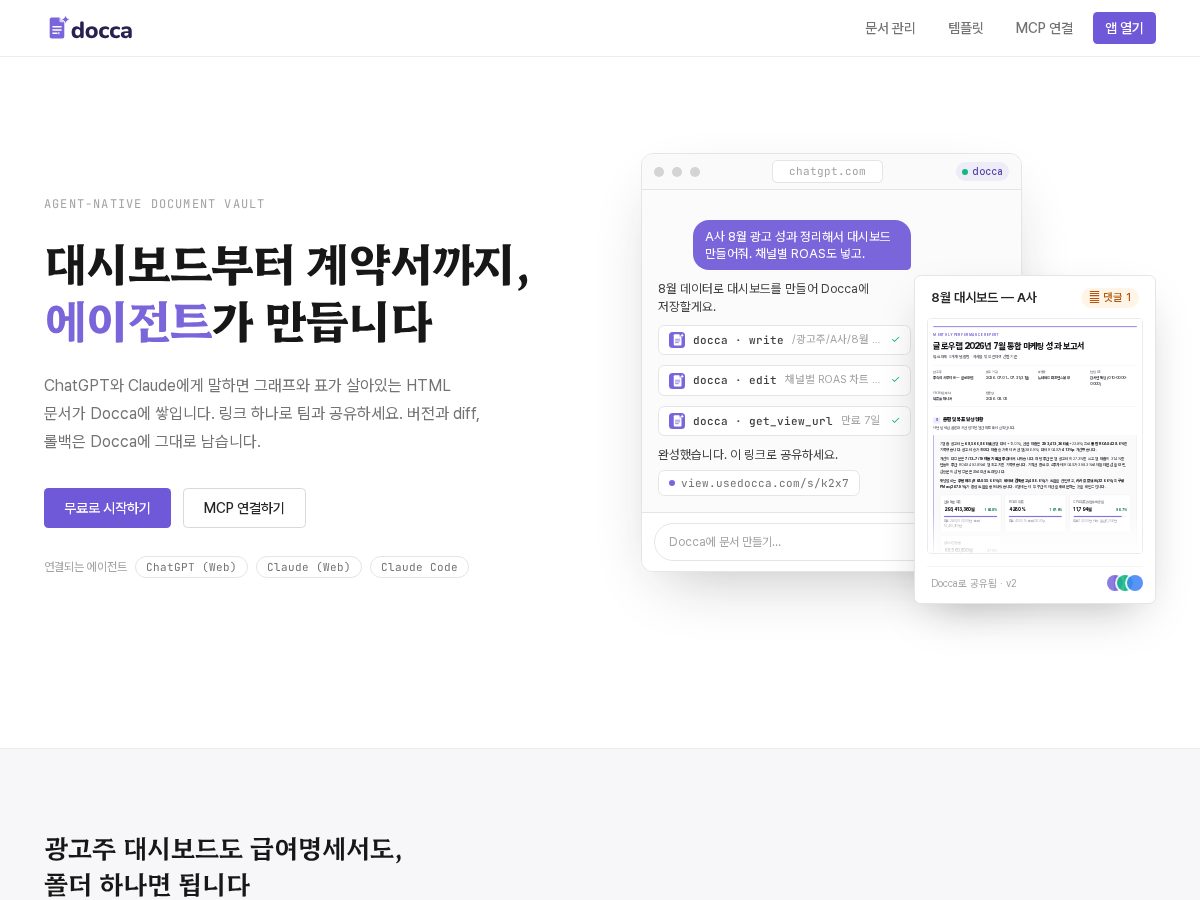1200x900 pixels.
Task: Click the '광고주 대시보드도 급여명세서도,' heading
Action: [x=223, y=848]
